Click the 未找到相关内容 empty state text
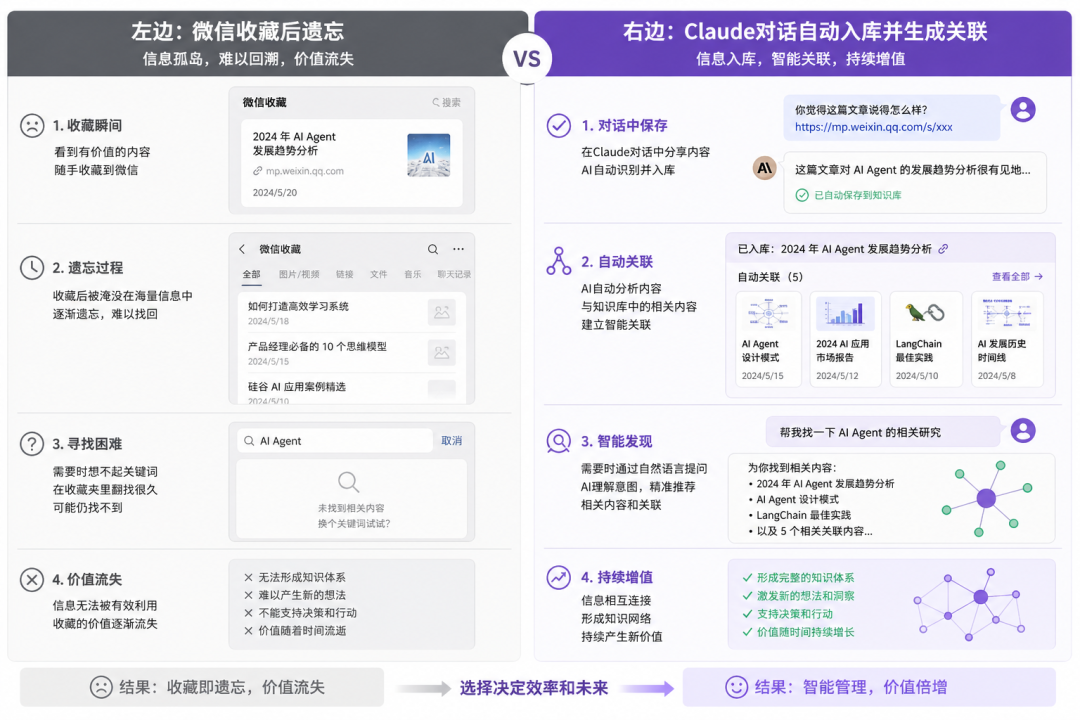 [x=351, y=508]
